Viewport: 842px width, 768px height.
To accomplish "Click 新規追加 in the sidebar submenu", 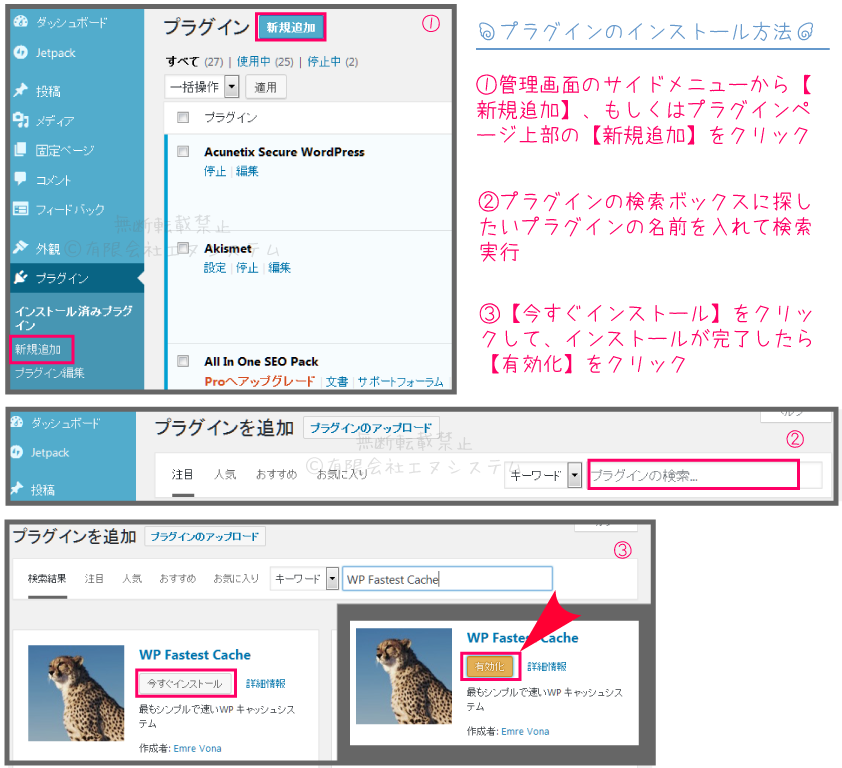I will coord(38,349).
